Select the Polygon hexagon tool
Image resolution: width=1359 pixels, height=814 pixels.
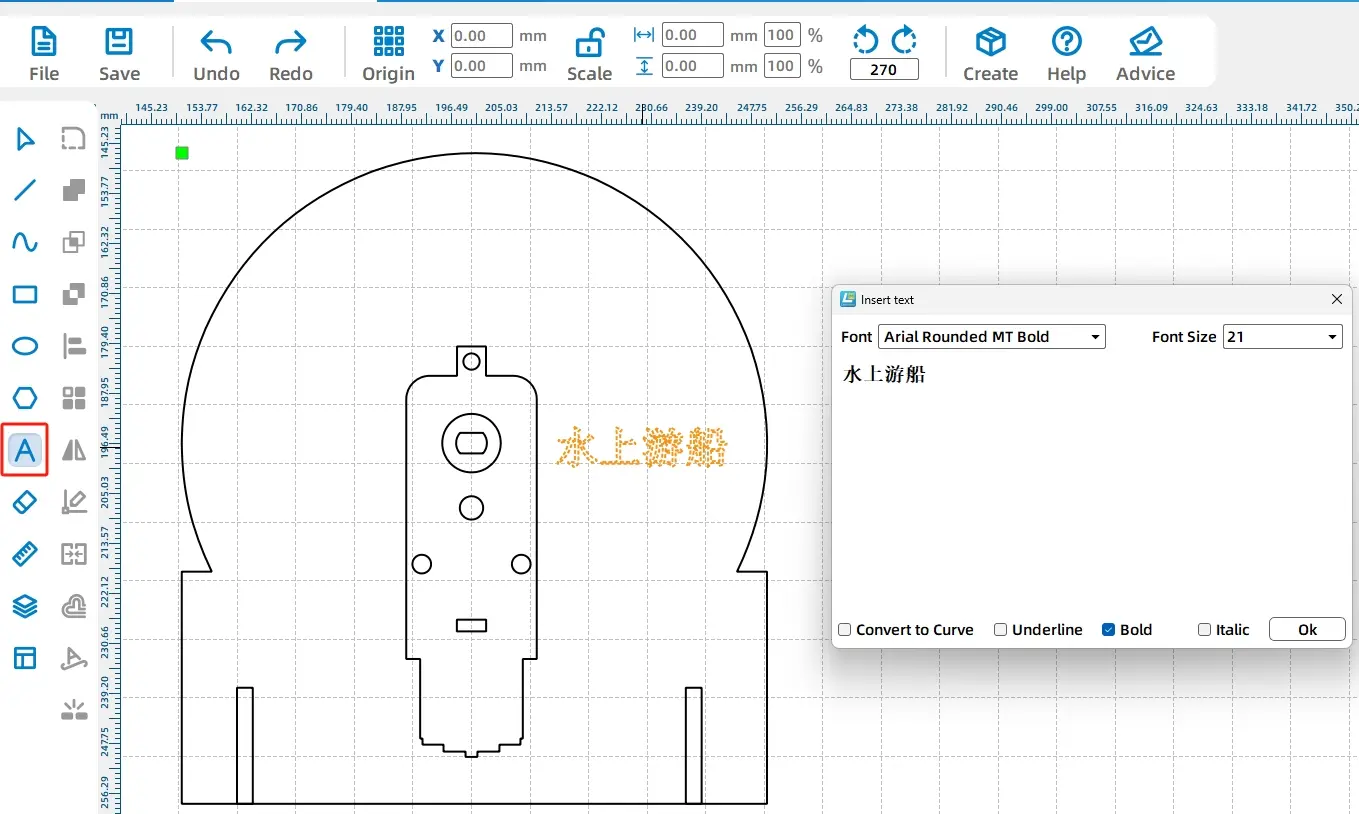click(25, 398)
